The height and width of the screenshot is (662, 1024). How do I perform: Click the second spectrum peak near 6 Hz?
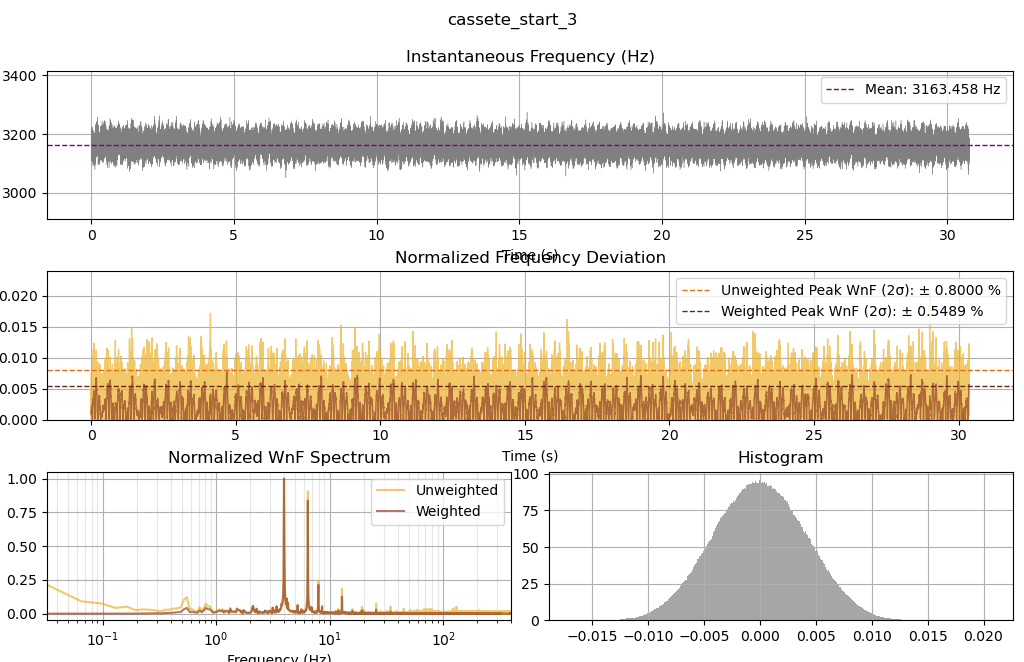point(308,496)
